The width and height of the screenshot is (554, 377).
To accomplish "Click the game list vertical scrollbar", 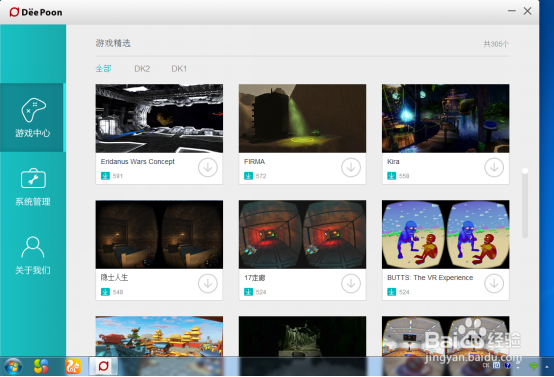I will (x=525, y=203).
